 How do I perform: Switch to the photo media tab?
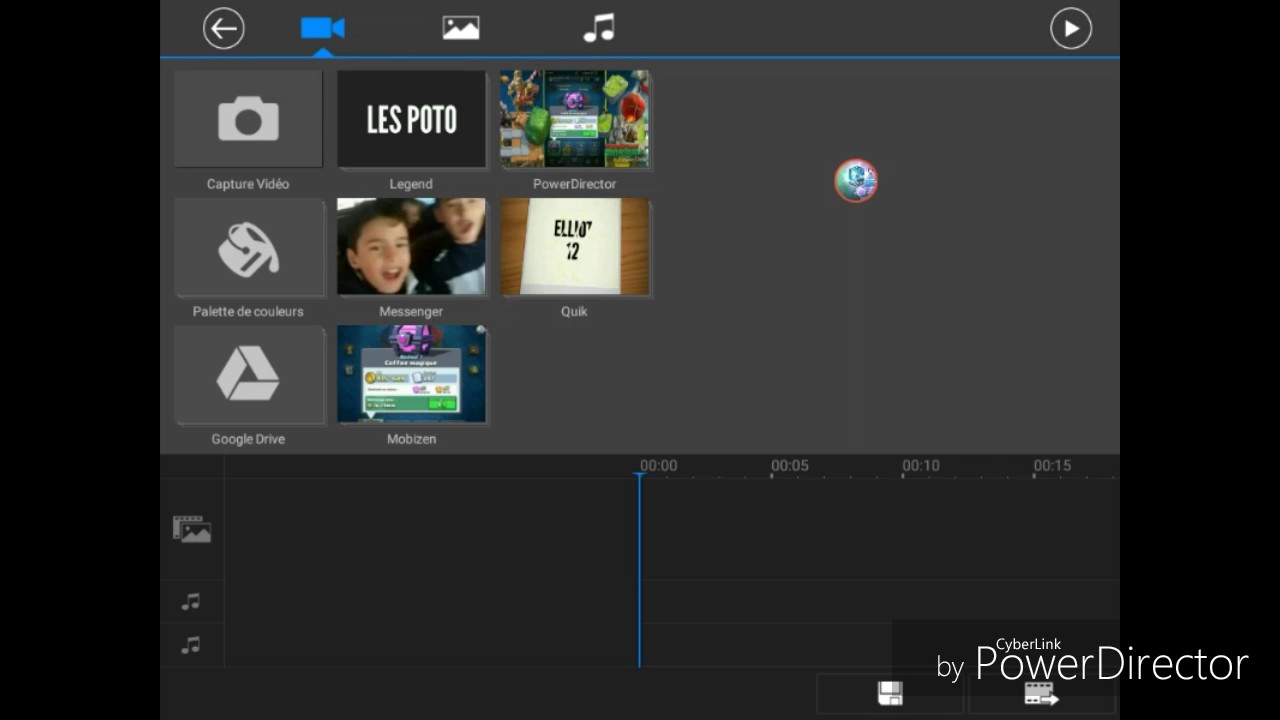tap(461, 28)
